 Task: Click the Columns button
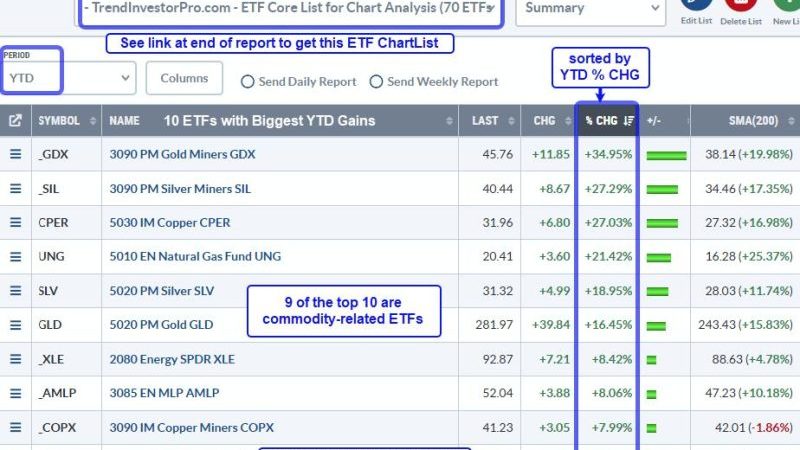pos(184,78)
